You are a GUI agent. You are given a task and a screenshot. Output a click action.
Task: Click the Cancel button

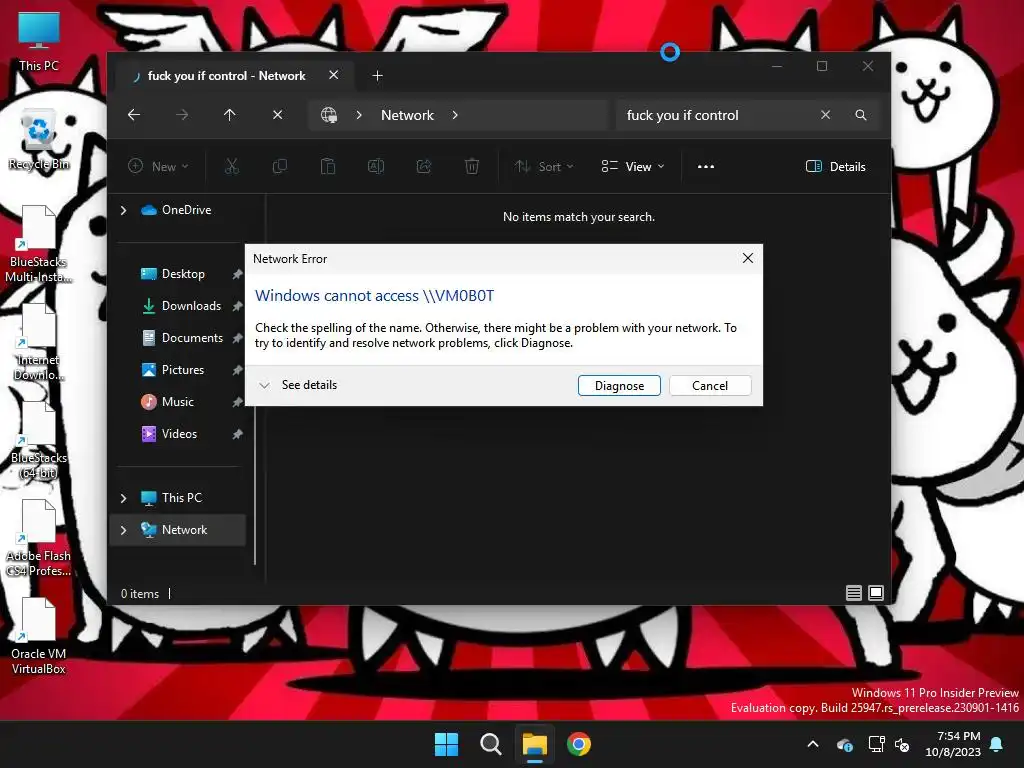710,385
